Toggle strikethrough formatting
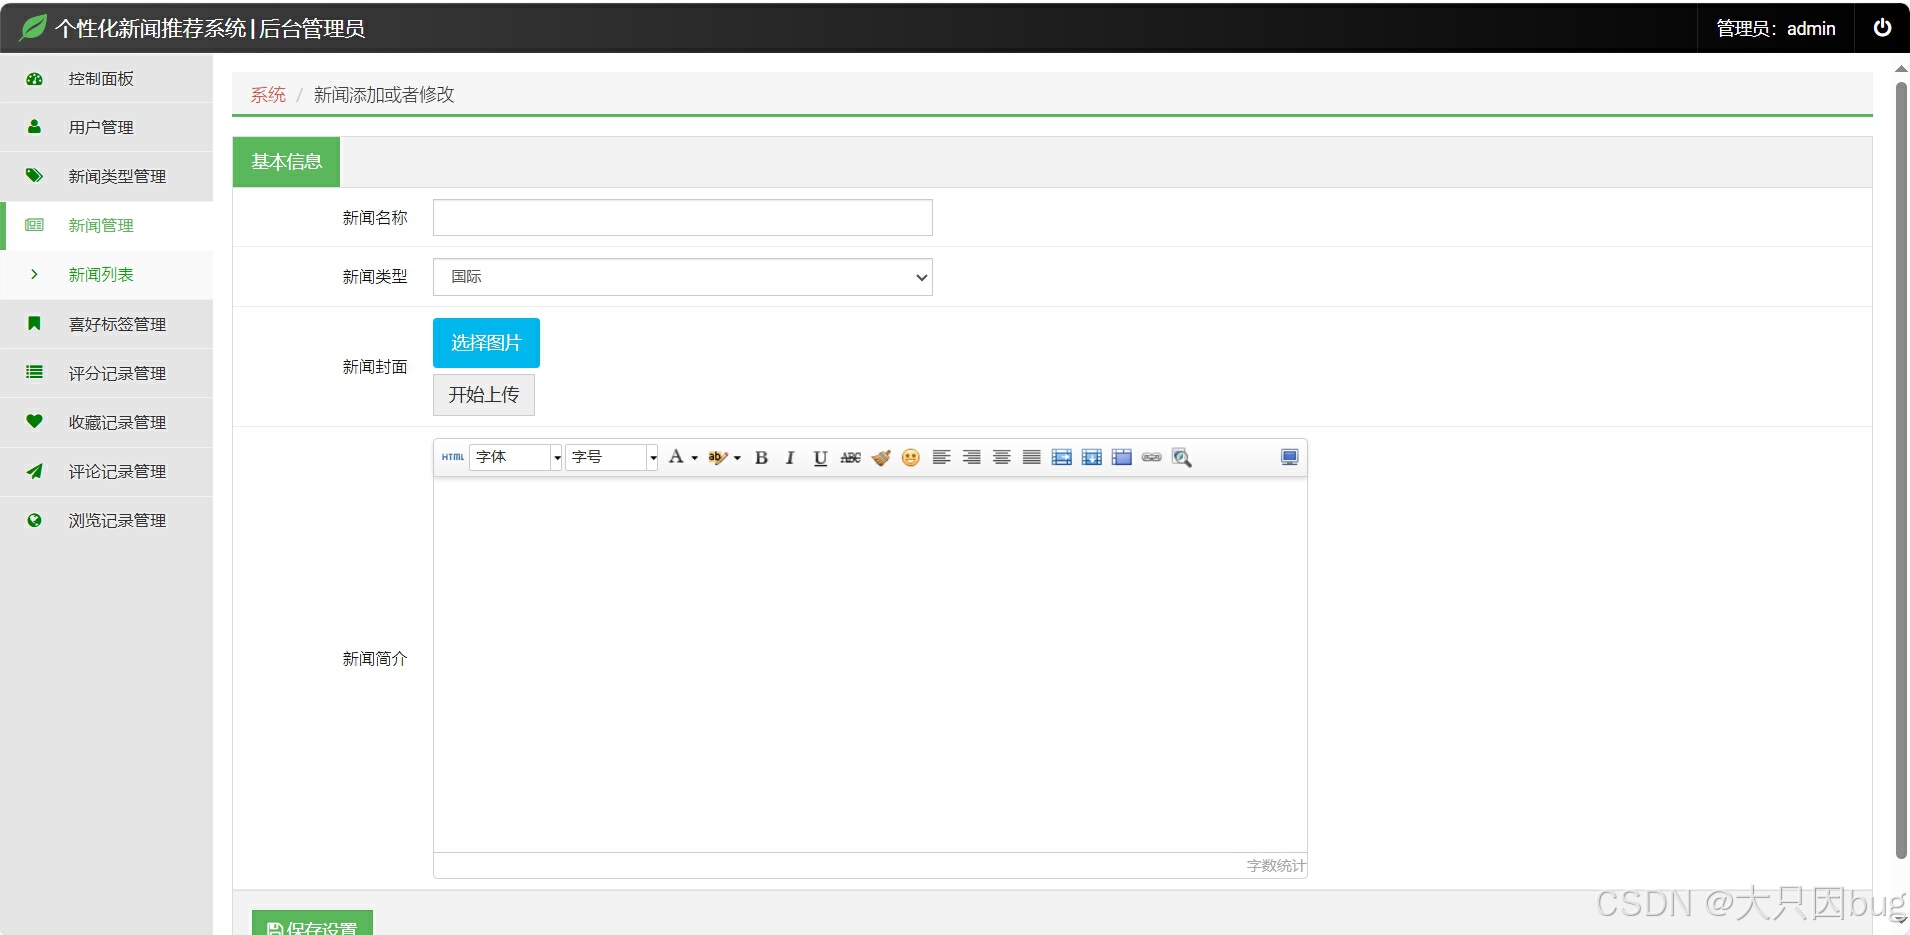Screen dimensions: 1910x935 [x=850, y=457]
